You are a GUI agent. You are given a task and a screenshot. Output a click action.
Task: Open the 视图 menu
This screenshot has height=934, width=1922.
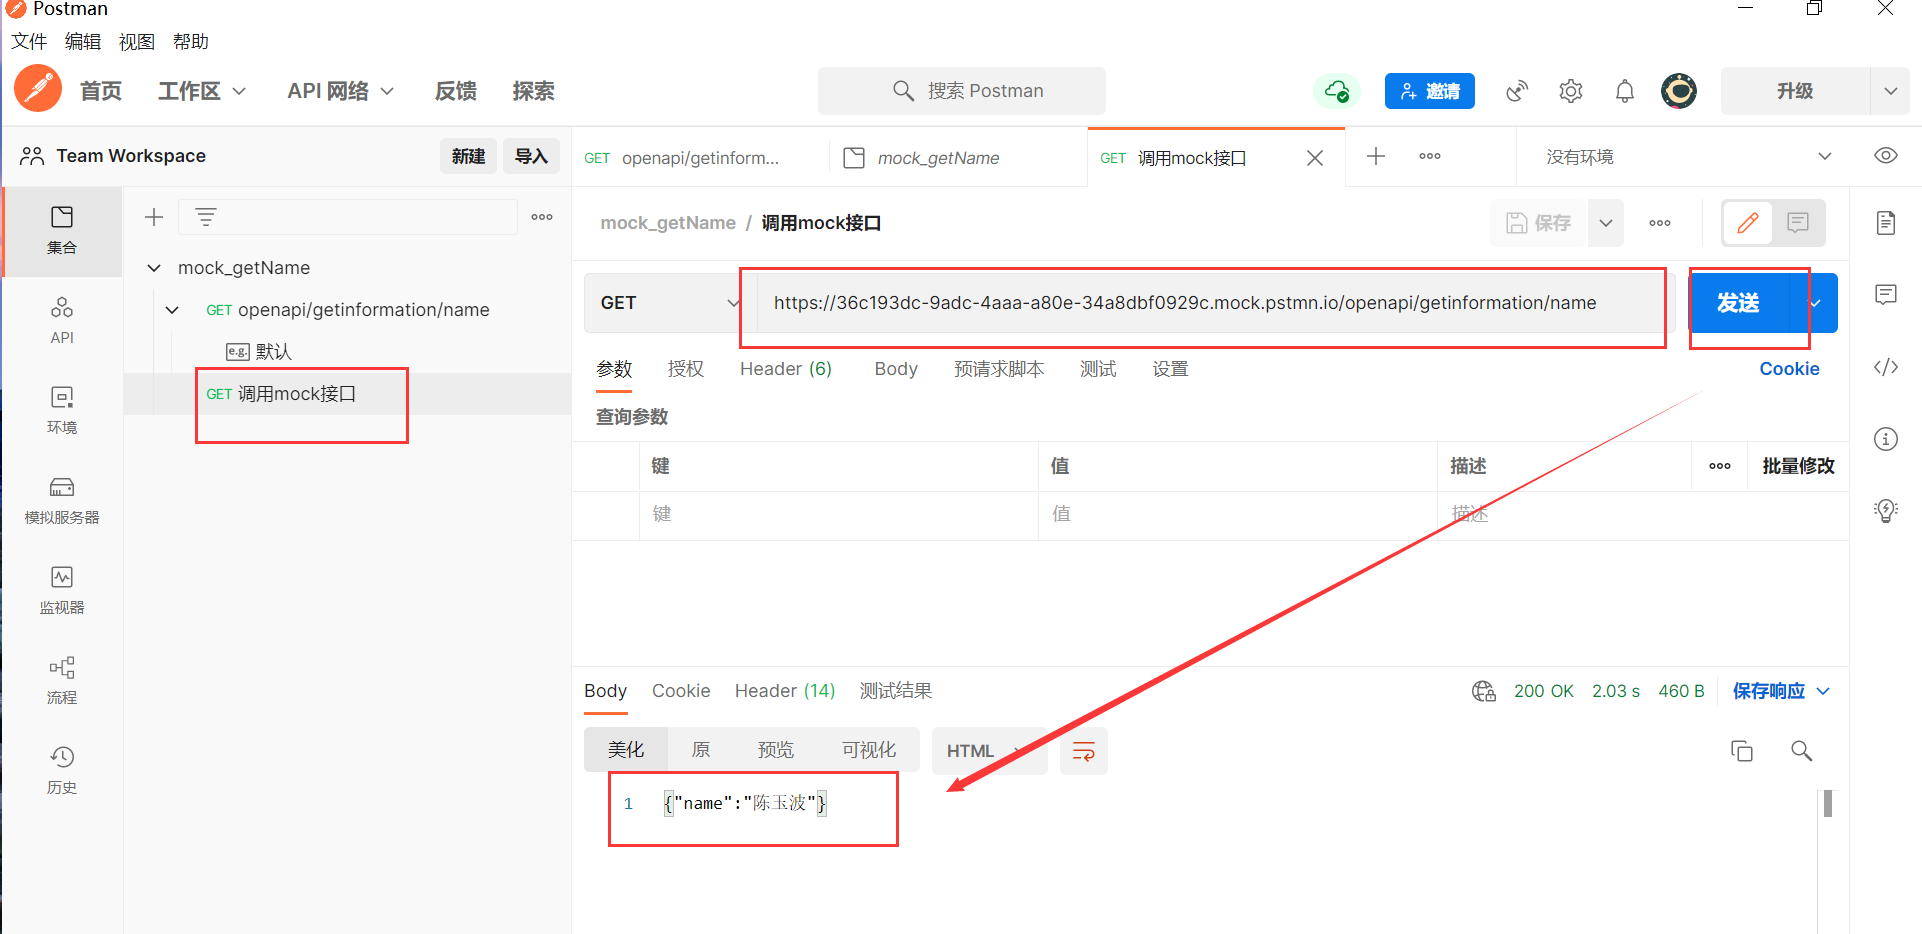click(x=137, y=42)
